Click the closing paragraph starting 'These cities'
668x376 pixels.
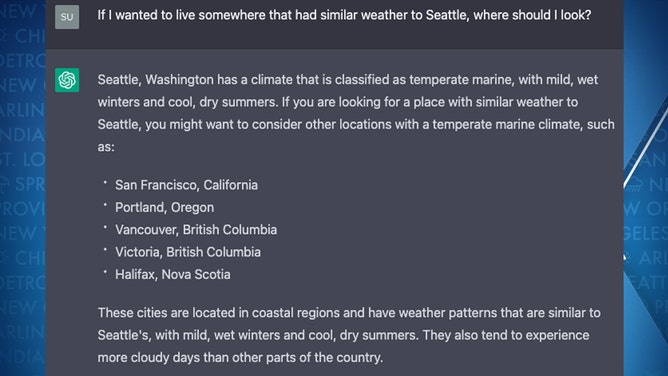click(349, 335)
